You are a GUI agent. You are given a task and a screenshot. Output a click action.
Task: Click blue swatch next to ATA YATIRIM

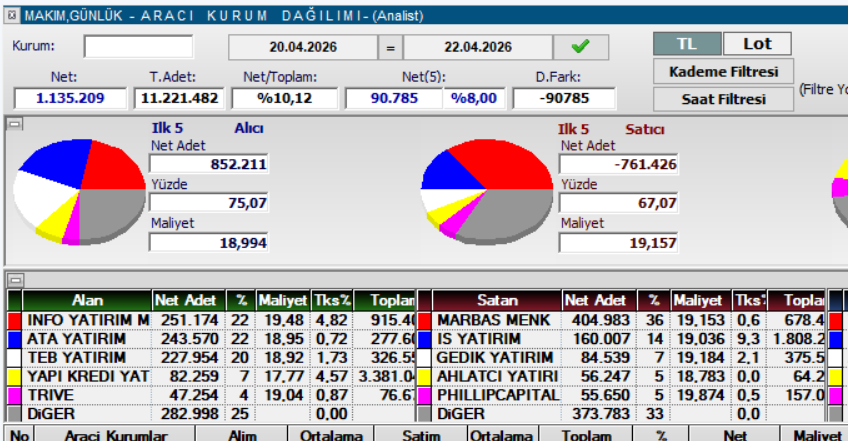(x=15, y=339)
